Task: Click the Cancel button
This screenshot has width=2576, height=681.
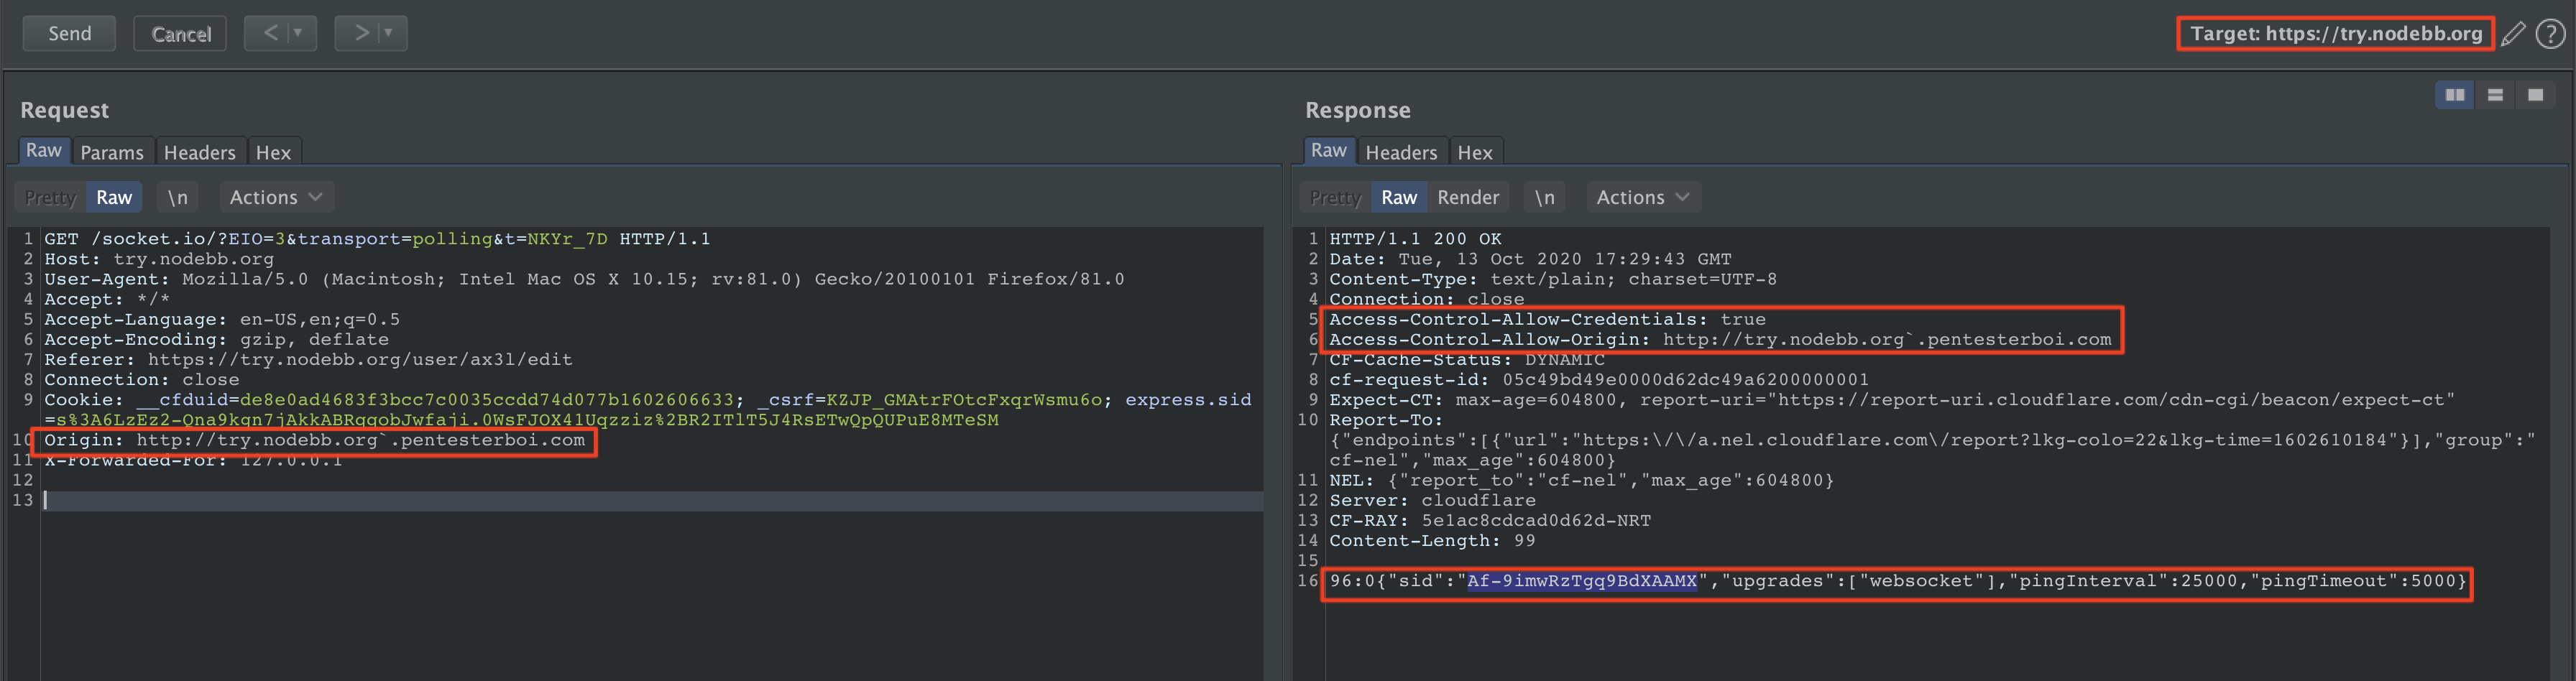Action: [180, 33]
